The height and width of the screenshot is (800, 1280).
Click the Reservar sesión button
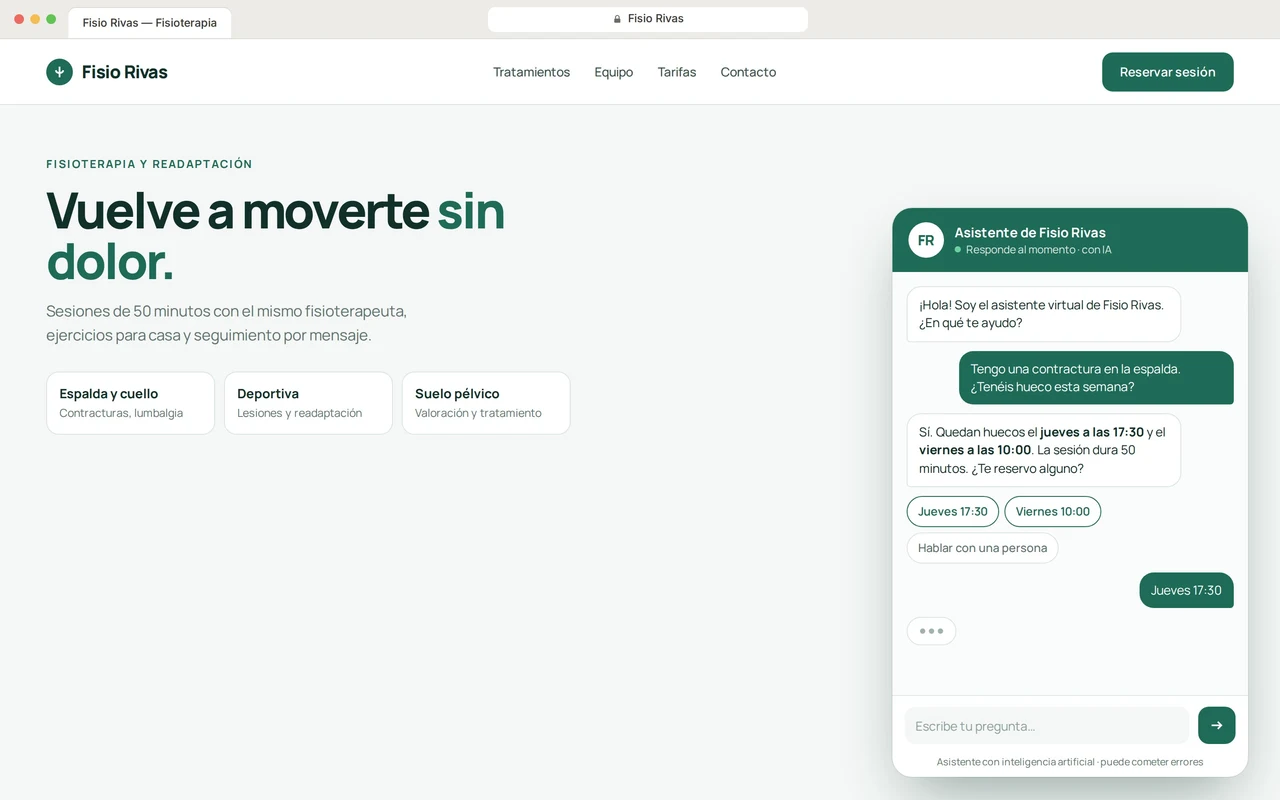pyautogui.click(x=1167, y=72)
